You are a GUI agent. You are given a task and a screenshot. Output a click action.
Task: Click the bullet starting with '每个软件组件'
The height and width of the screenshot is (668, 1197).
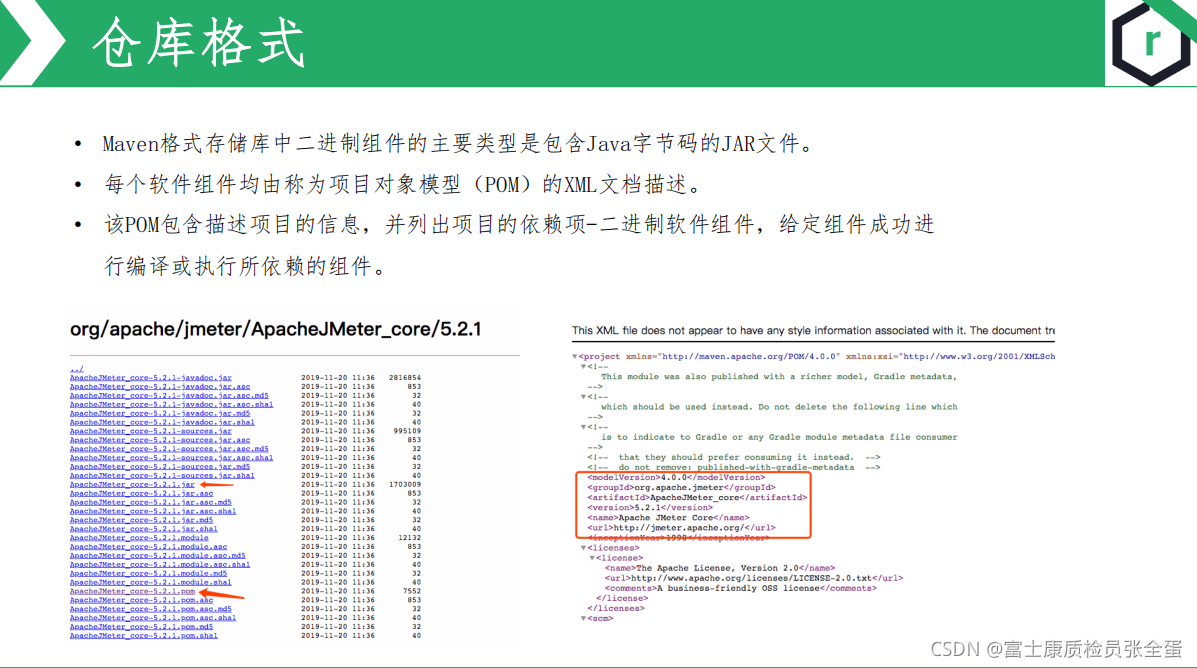tap(402, 184)
